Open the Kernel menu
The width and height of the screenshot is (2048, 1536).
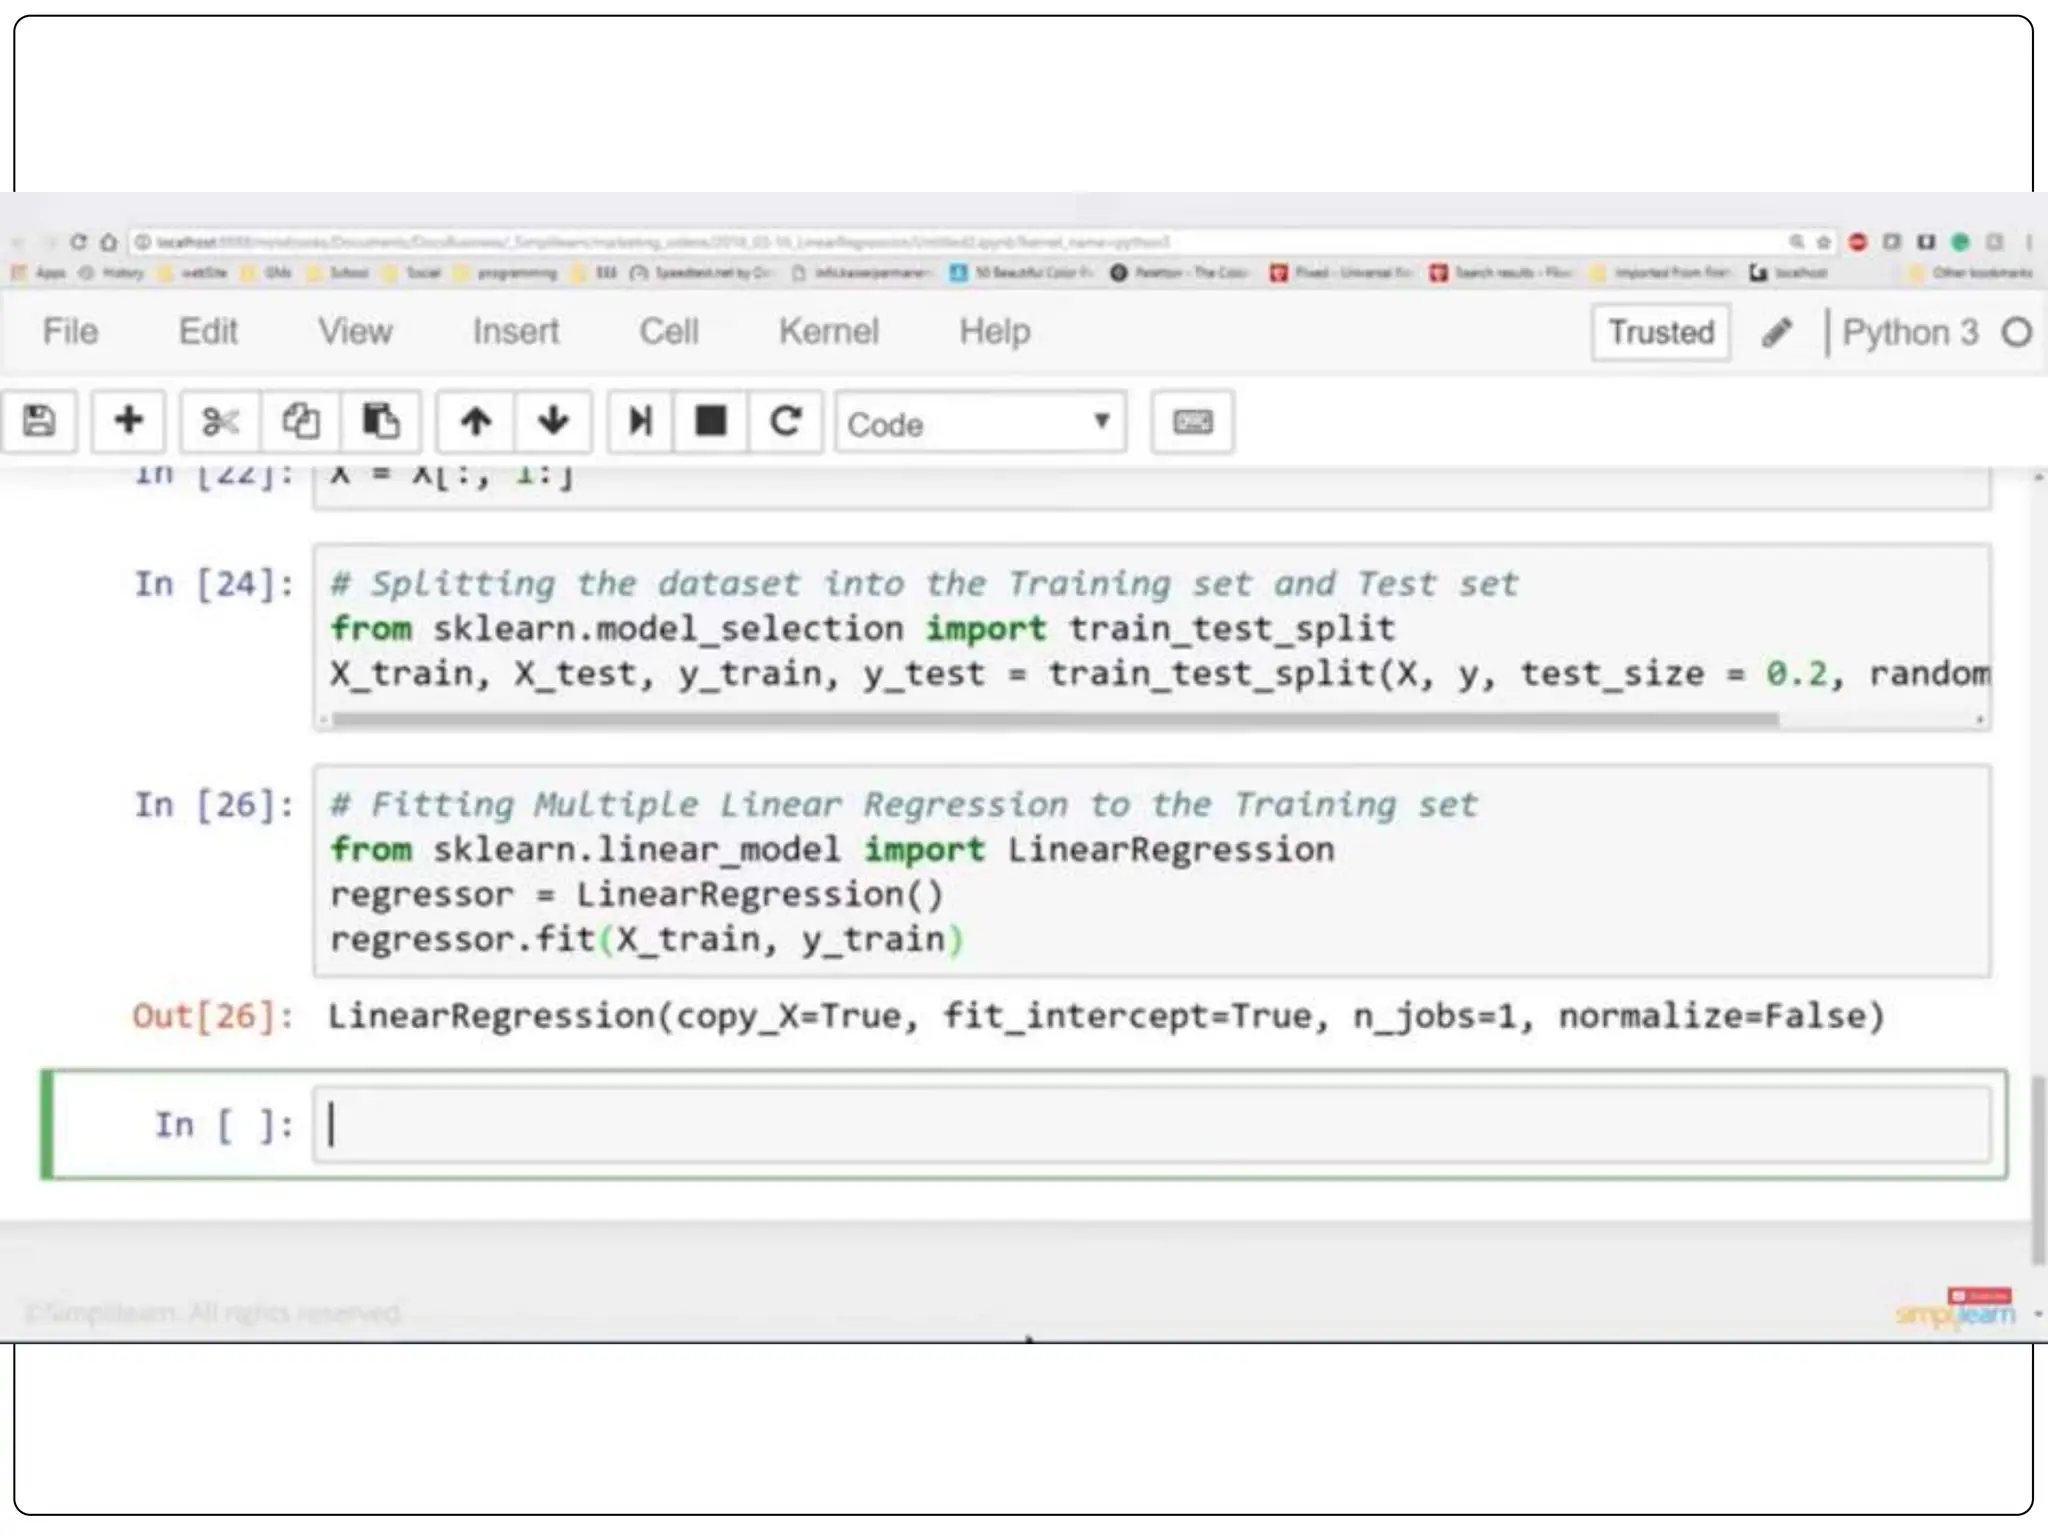coord(828,331)
